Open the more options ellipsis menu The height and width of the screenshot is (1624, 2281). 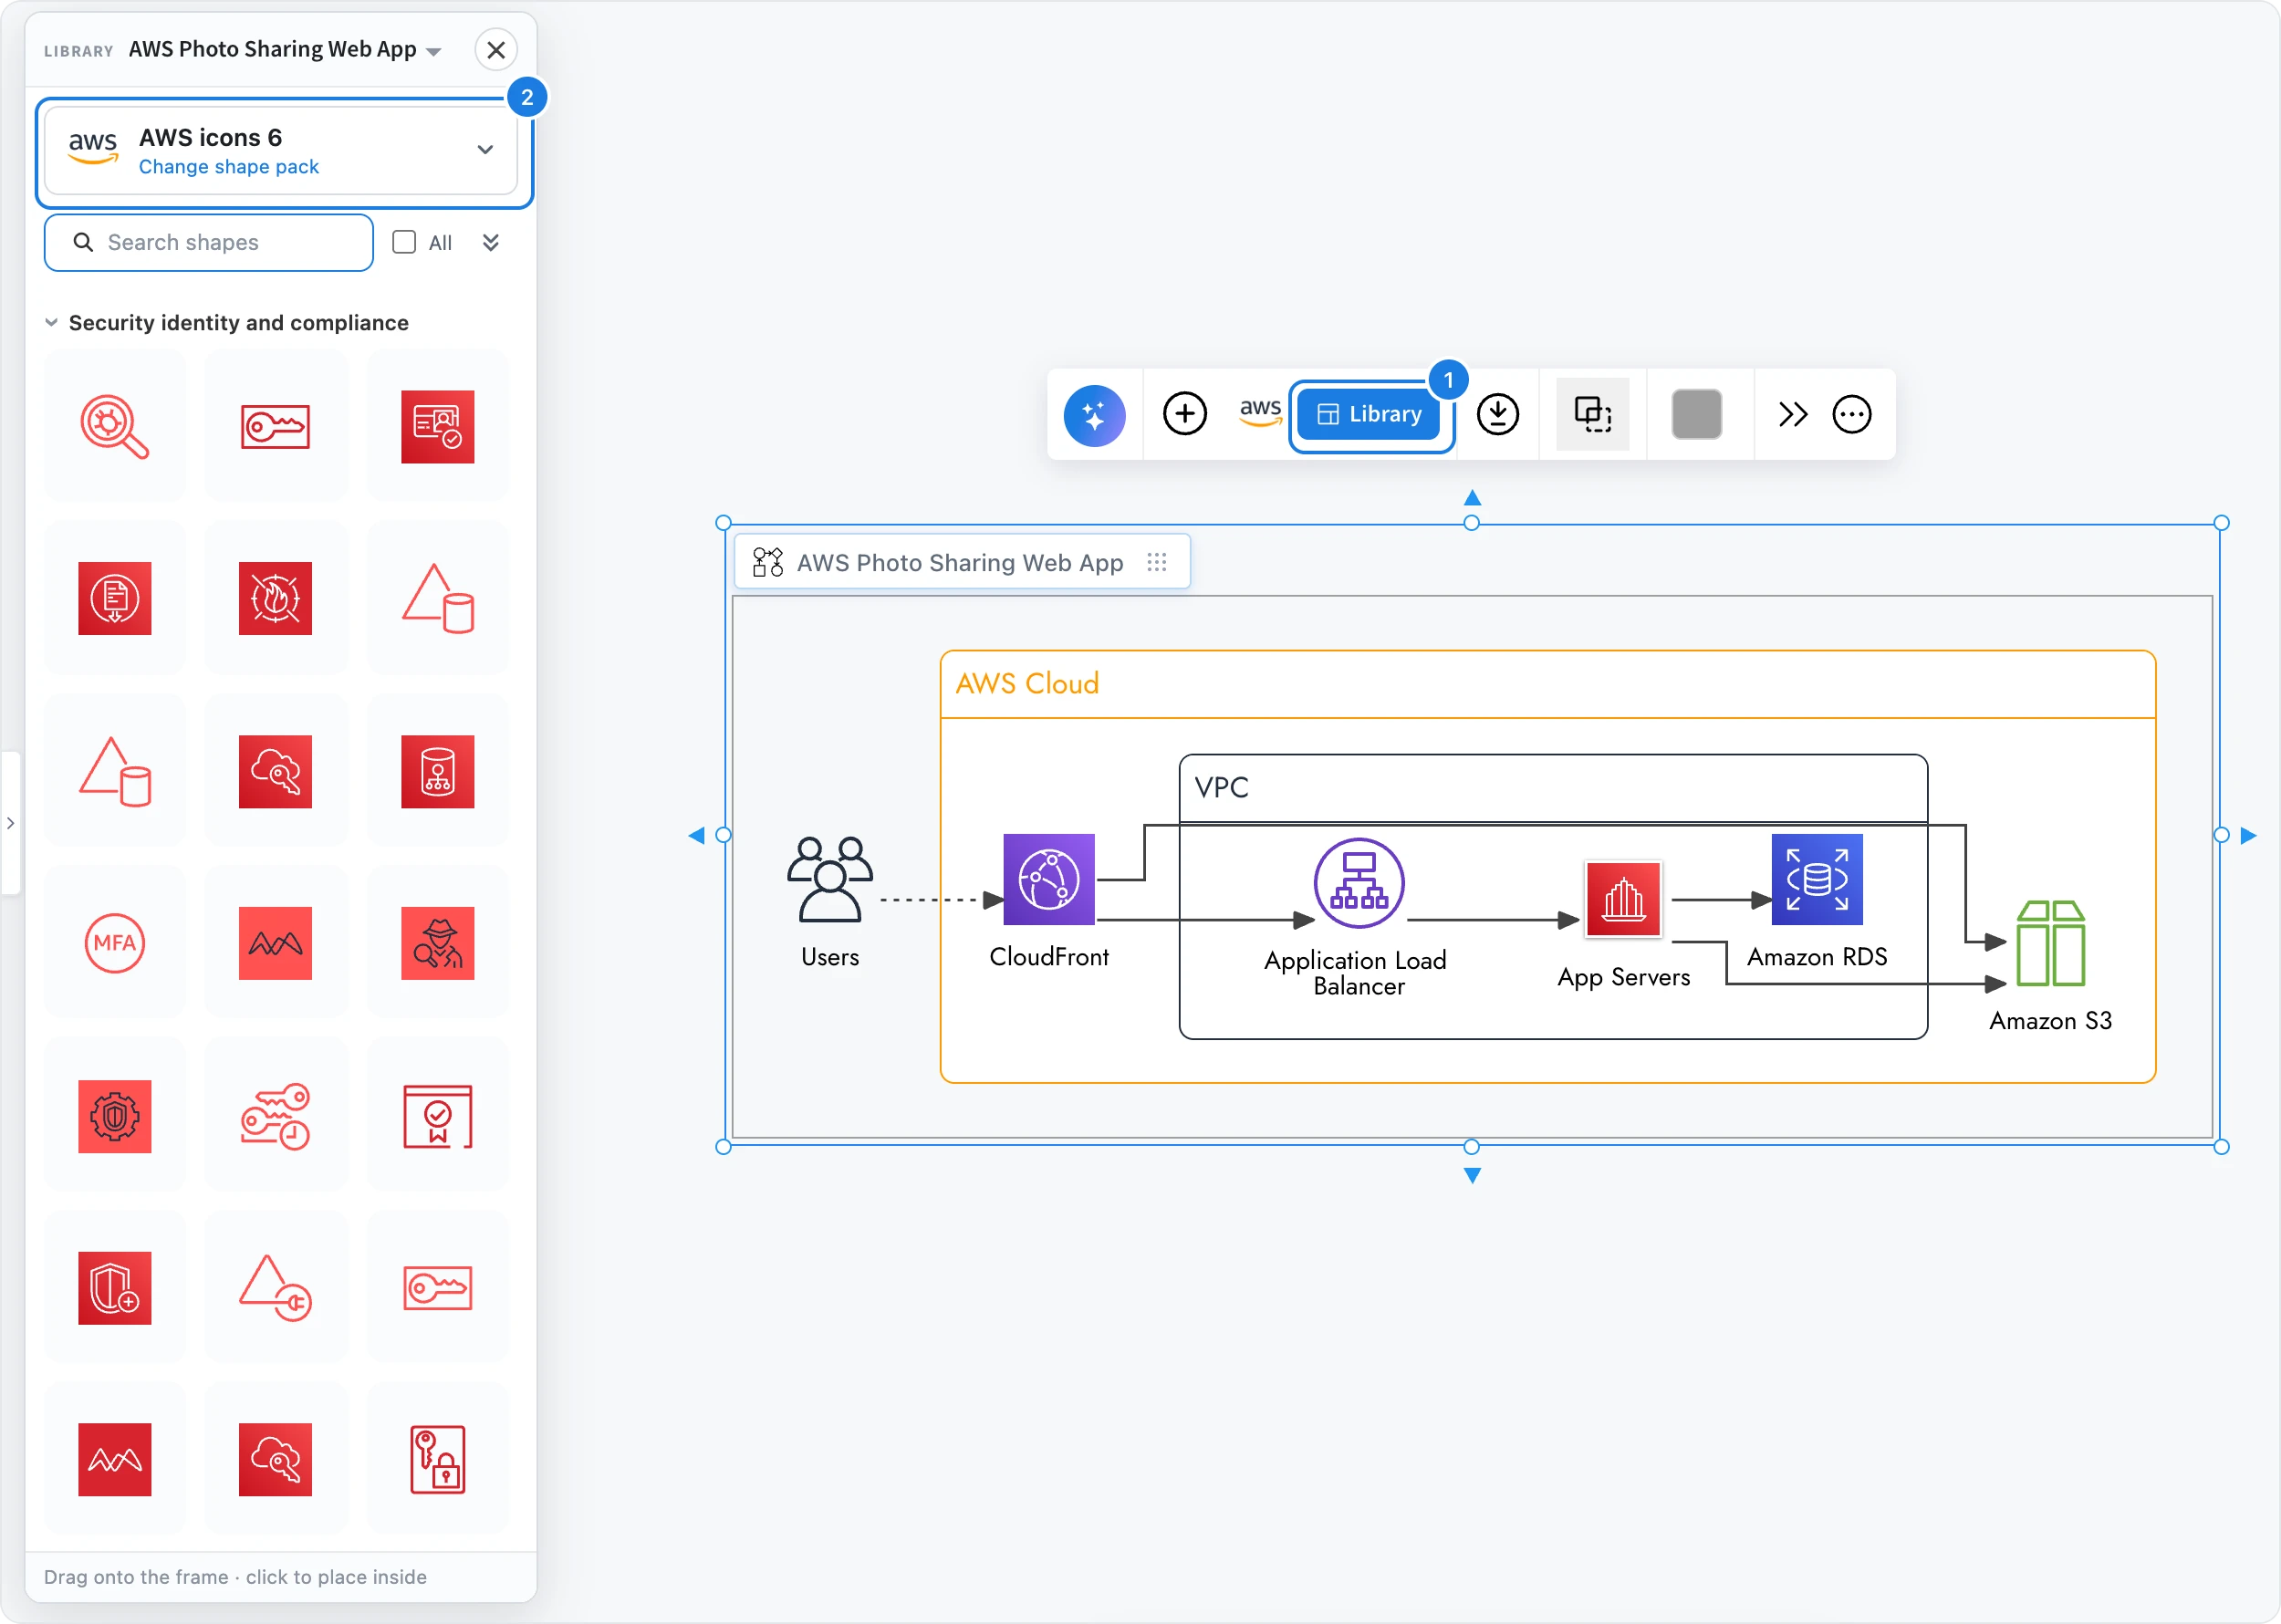(x=1851, y=414)
